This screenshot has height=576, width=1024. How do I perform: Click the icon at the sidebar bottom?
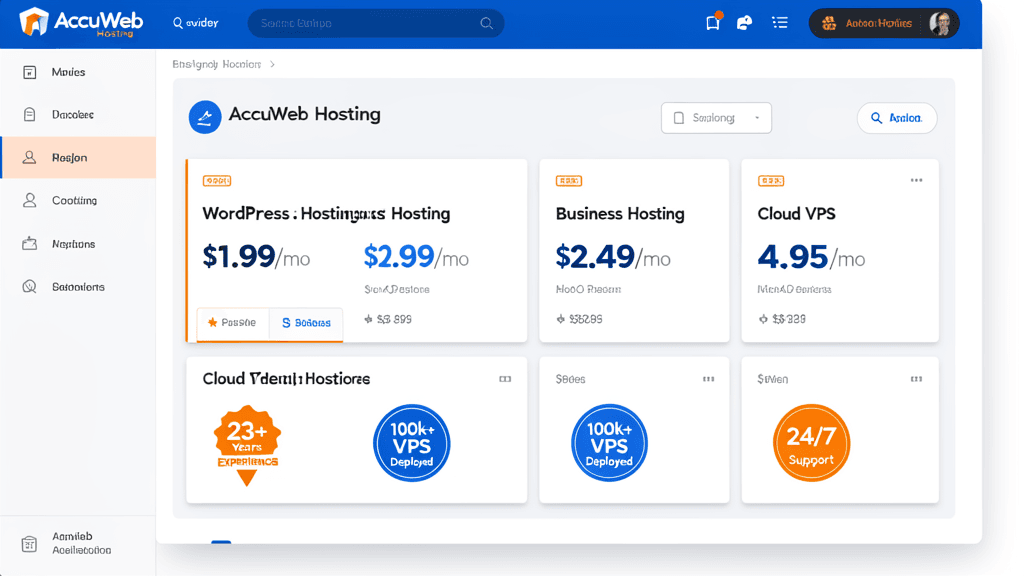click(29, 543)
